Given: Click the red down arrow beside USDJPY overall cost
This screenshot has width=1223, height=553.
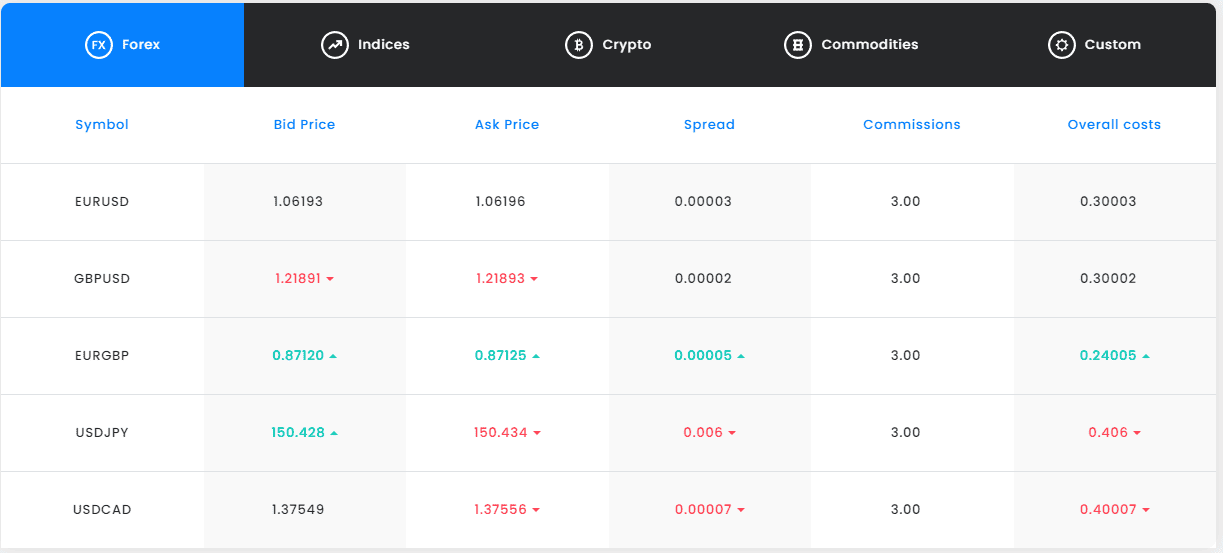Looking at the screenshot, I should click(1137, 433).
